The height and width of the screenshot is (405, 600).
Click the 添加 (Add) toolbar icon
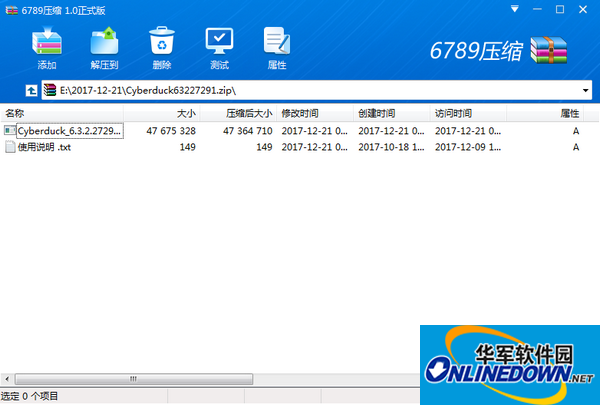pos(47,46)
